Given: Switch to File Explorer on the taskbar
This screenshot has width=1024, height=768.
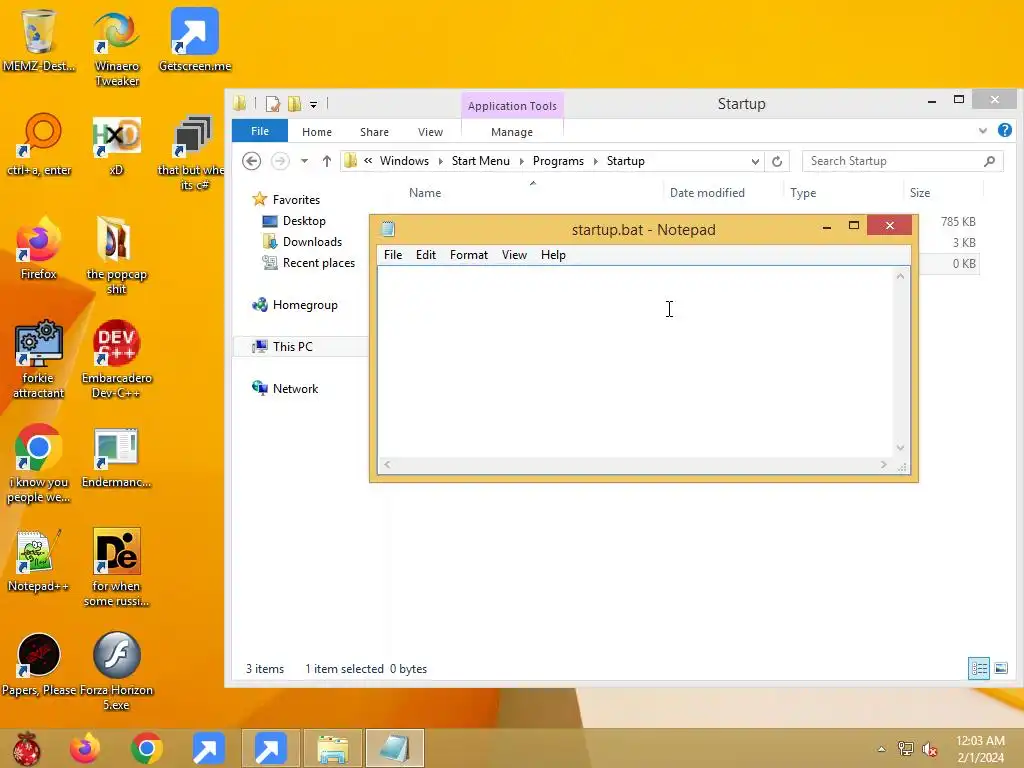Looking at the screenshot, I should click(x=332, y=748).
